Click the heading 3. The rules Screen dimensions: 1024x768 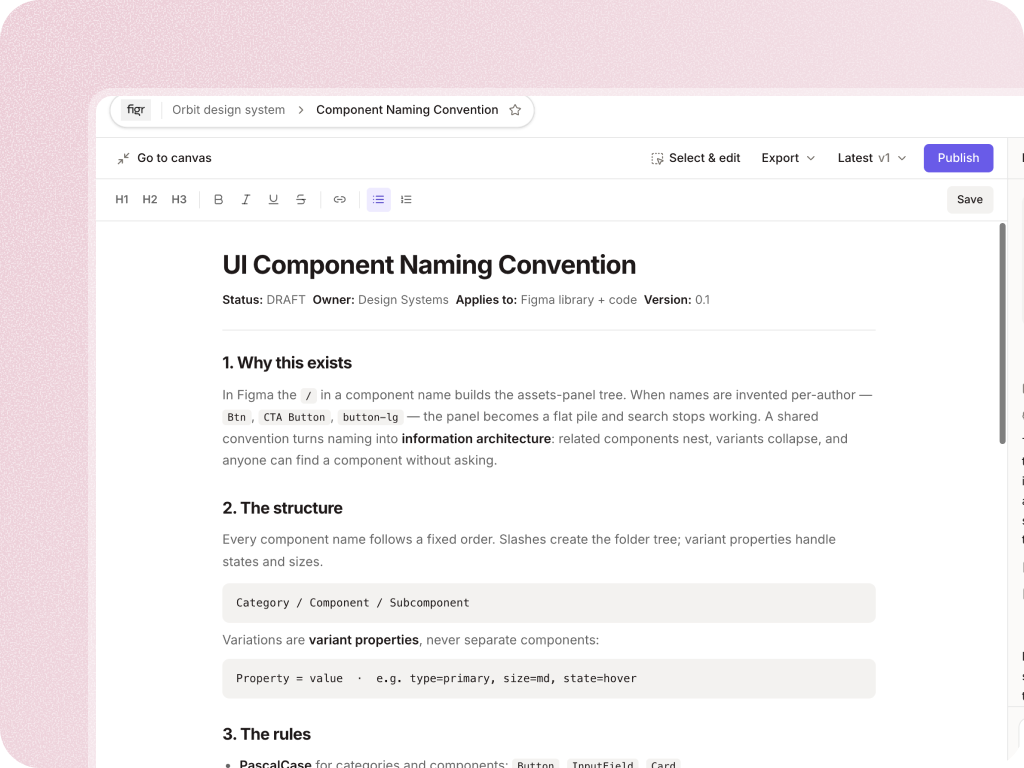pos(266,734)
